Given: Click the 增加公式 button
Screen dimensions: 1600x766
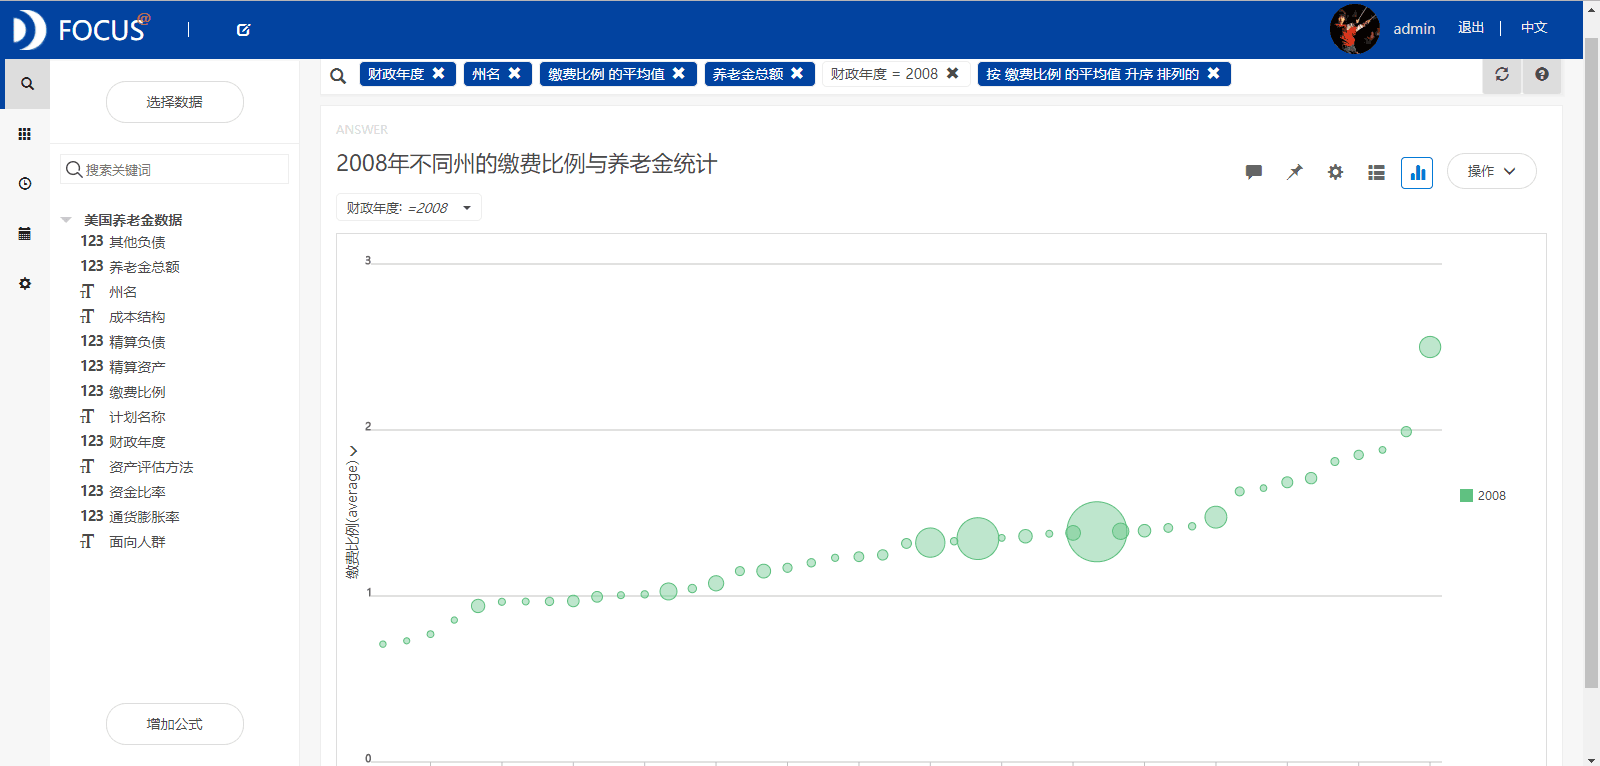Looking at the screenshot, I should pyautogui.click(x=175, y=724).
